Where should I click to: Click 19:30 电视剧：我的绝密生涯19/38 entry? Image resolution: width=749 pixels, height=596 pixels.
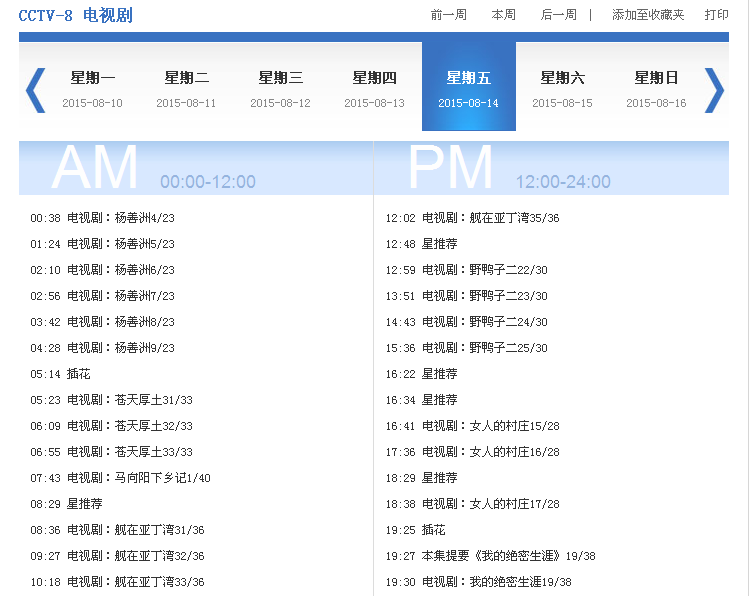point(479,582)
